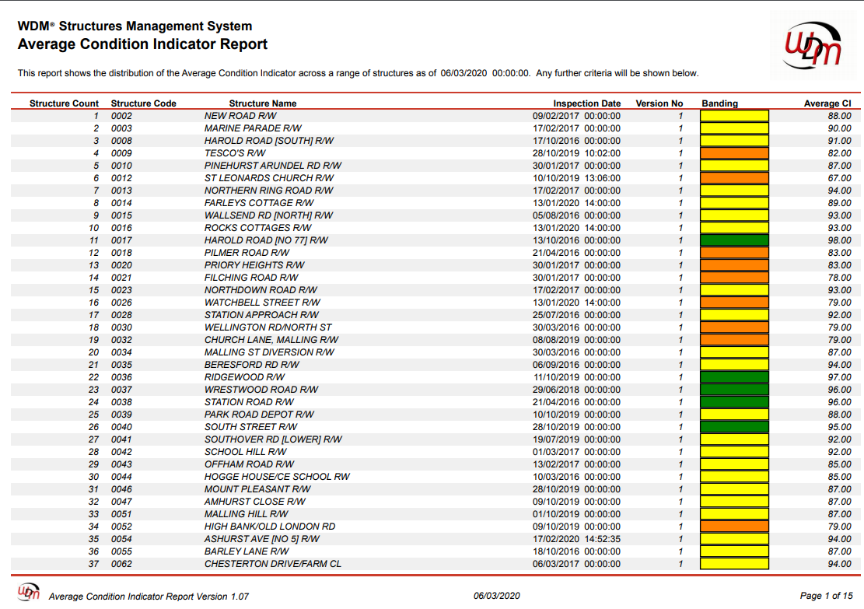This screenshot has width=864, height=609.
Task: Select structure code 0012 in the table
Action: pos(122,178)
